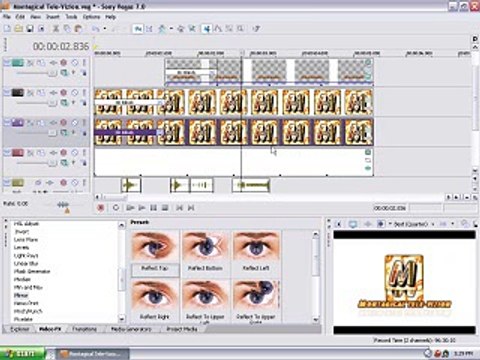The height and width of the screenshot is (360, 480).
Task: Create a new project from the toolbar
Action: 7,29
